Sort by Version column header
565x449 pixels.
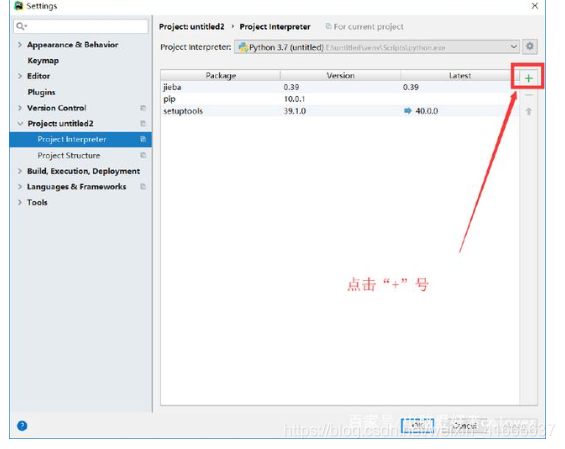click(x=341, y=75)
